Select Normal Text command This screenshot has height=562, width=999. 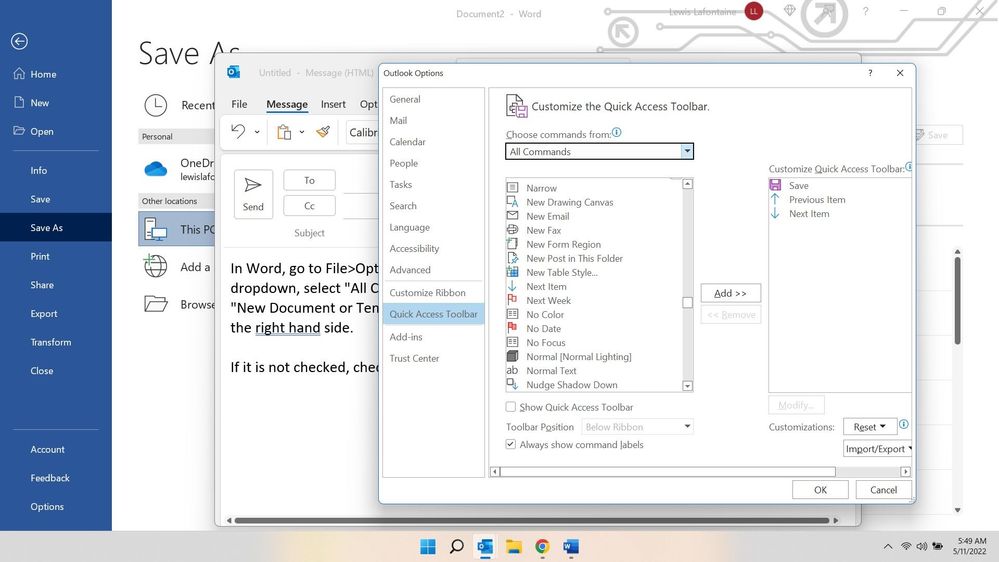pyautogui.click(x=551, y=370)
